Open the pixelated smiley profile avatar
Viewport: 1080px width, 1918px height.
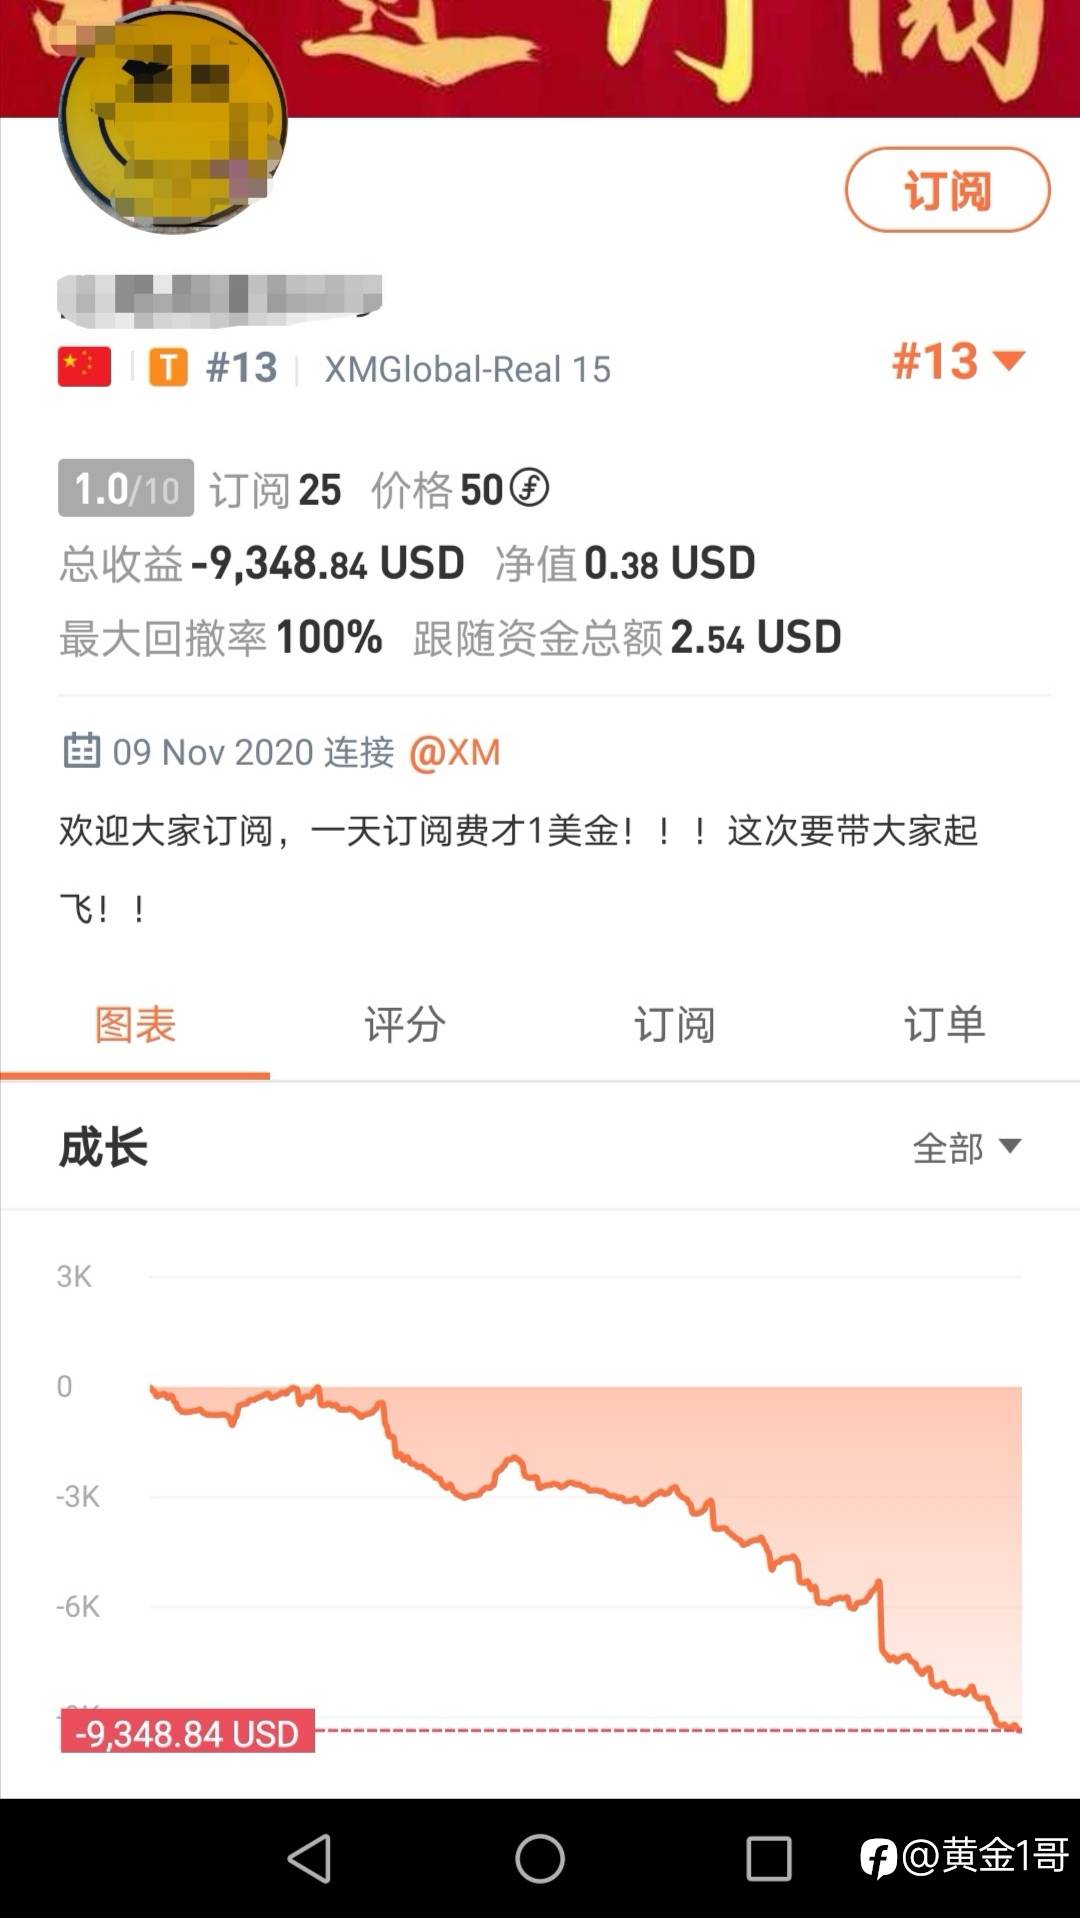173,120
